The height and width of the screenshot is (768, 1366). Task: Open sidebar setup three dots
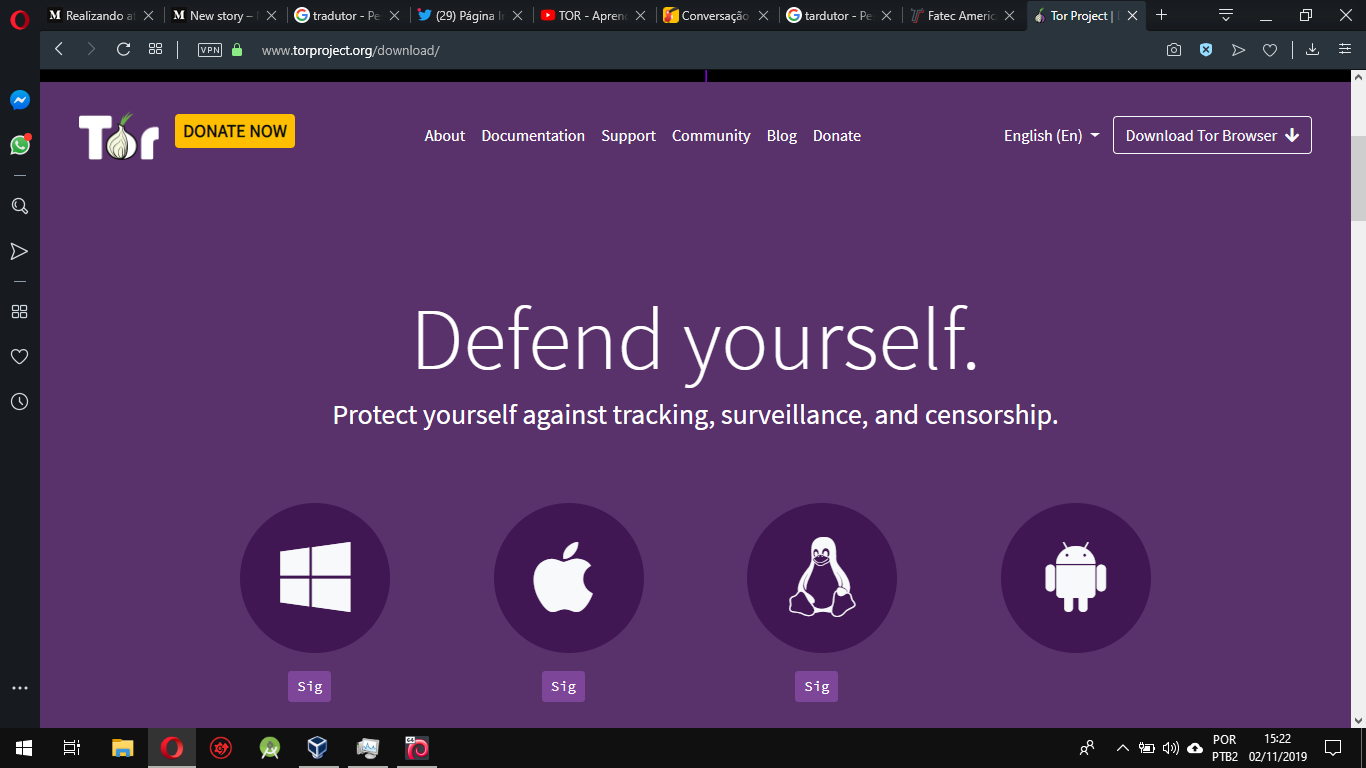point(19,688)
